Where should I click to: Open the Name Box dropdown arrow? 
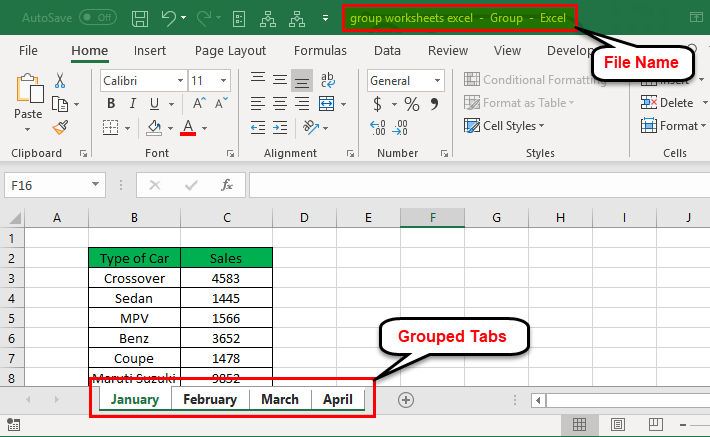tap(96, 185)
